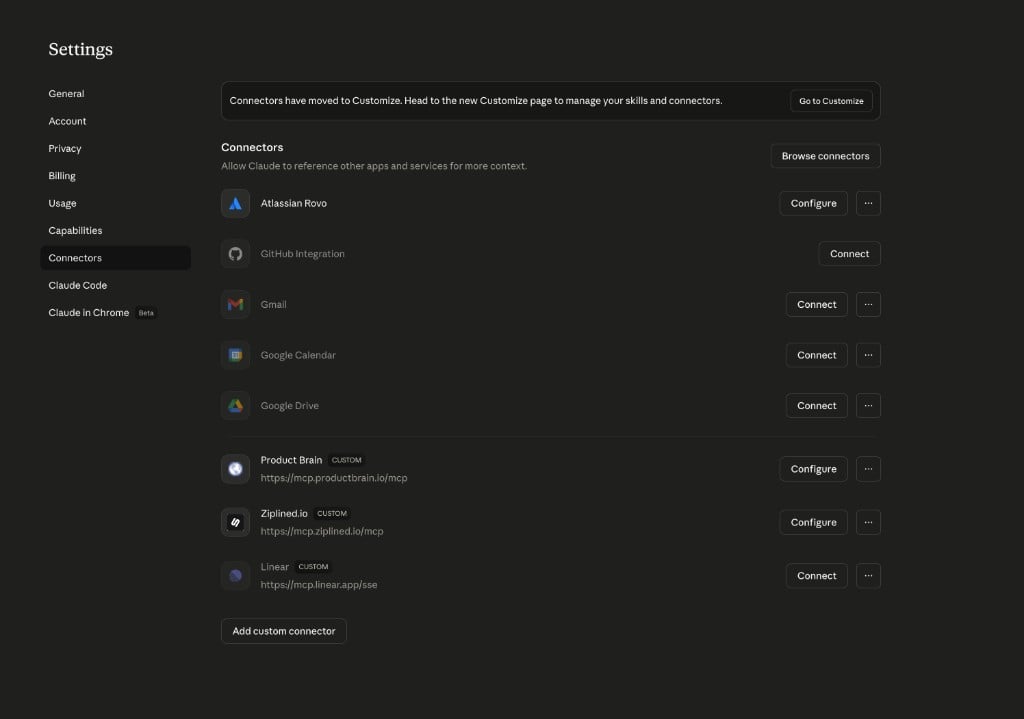The width and height of the screenshot is (1024, 719).
Task: Click the Google Drive triangle icon
Action: (x=235, y=406)
